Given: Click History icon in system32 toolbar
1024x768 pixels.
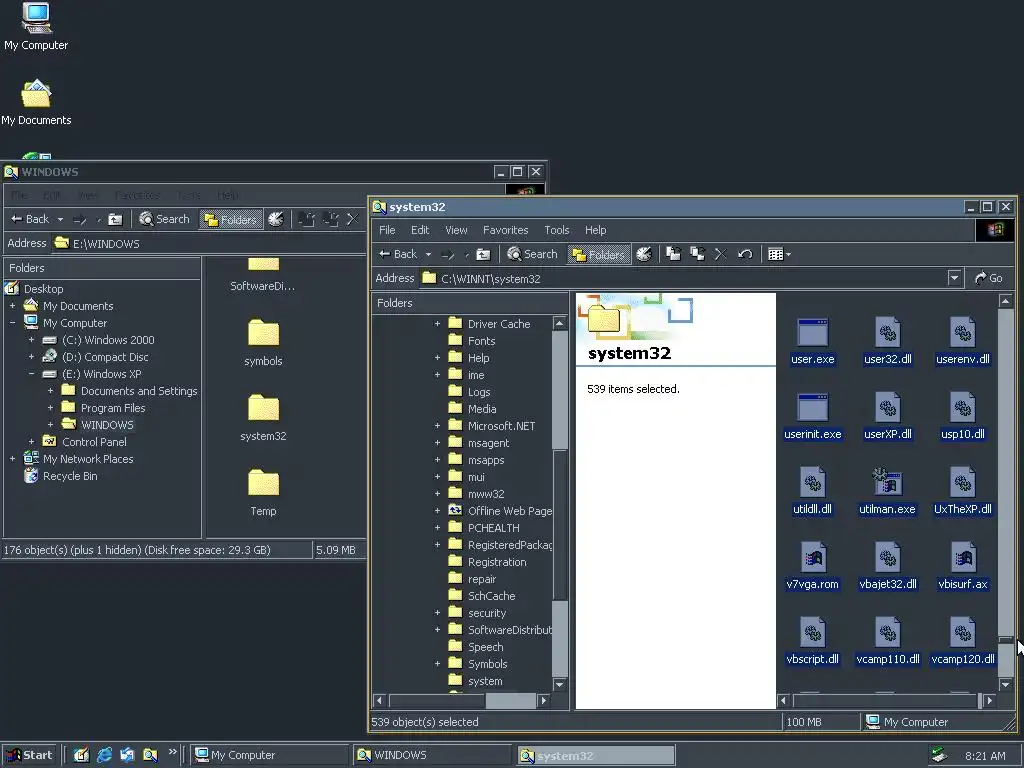Looking at the screenshot, I should [644, 254].
